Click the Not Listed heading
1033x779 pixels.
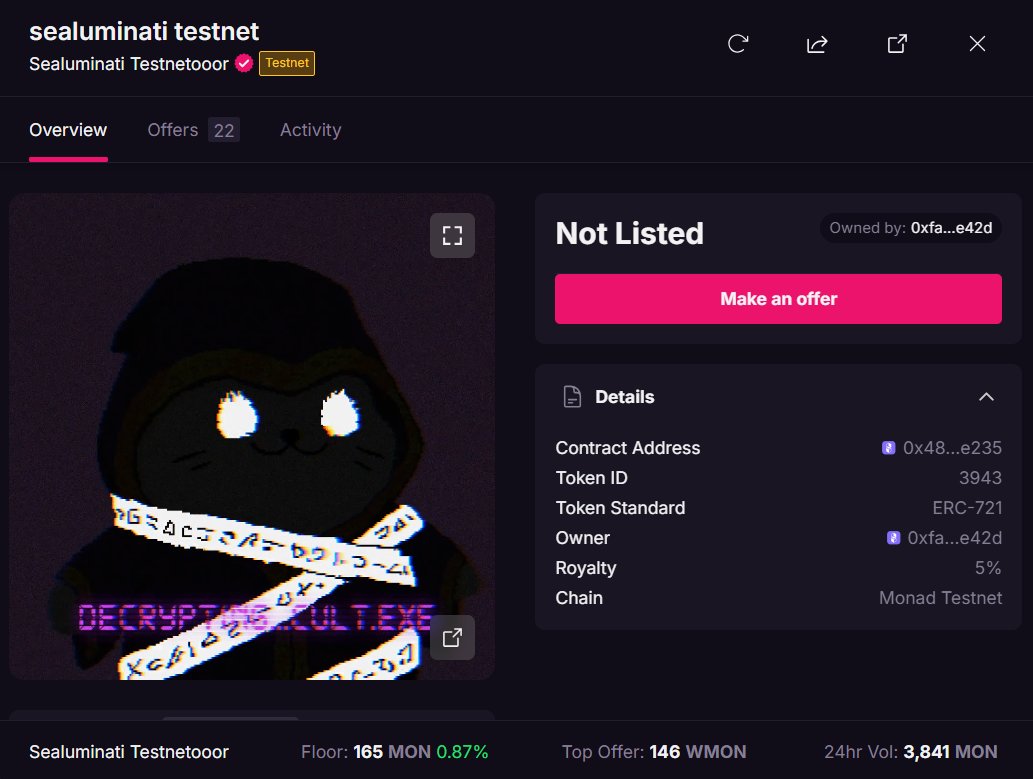click(629, 233)
